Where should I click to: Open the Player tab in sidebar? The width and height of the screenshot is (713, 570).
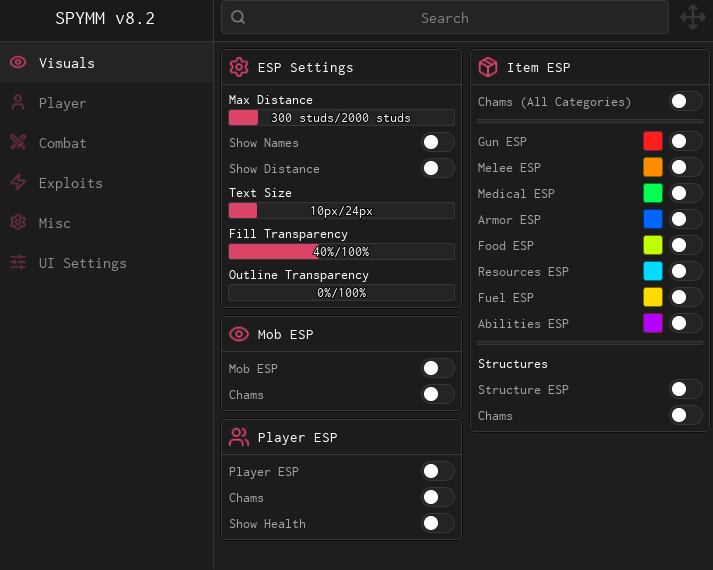coord(62,103)
